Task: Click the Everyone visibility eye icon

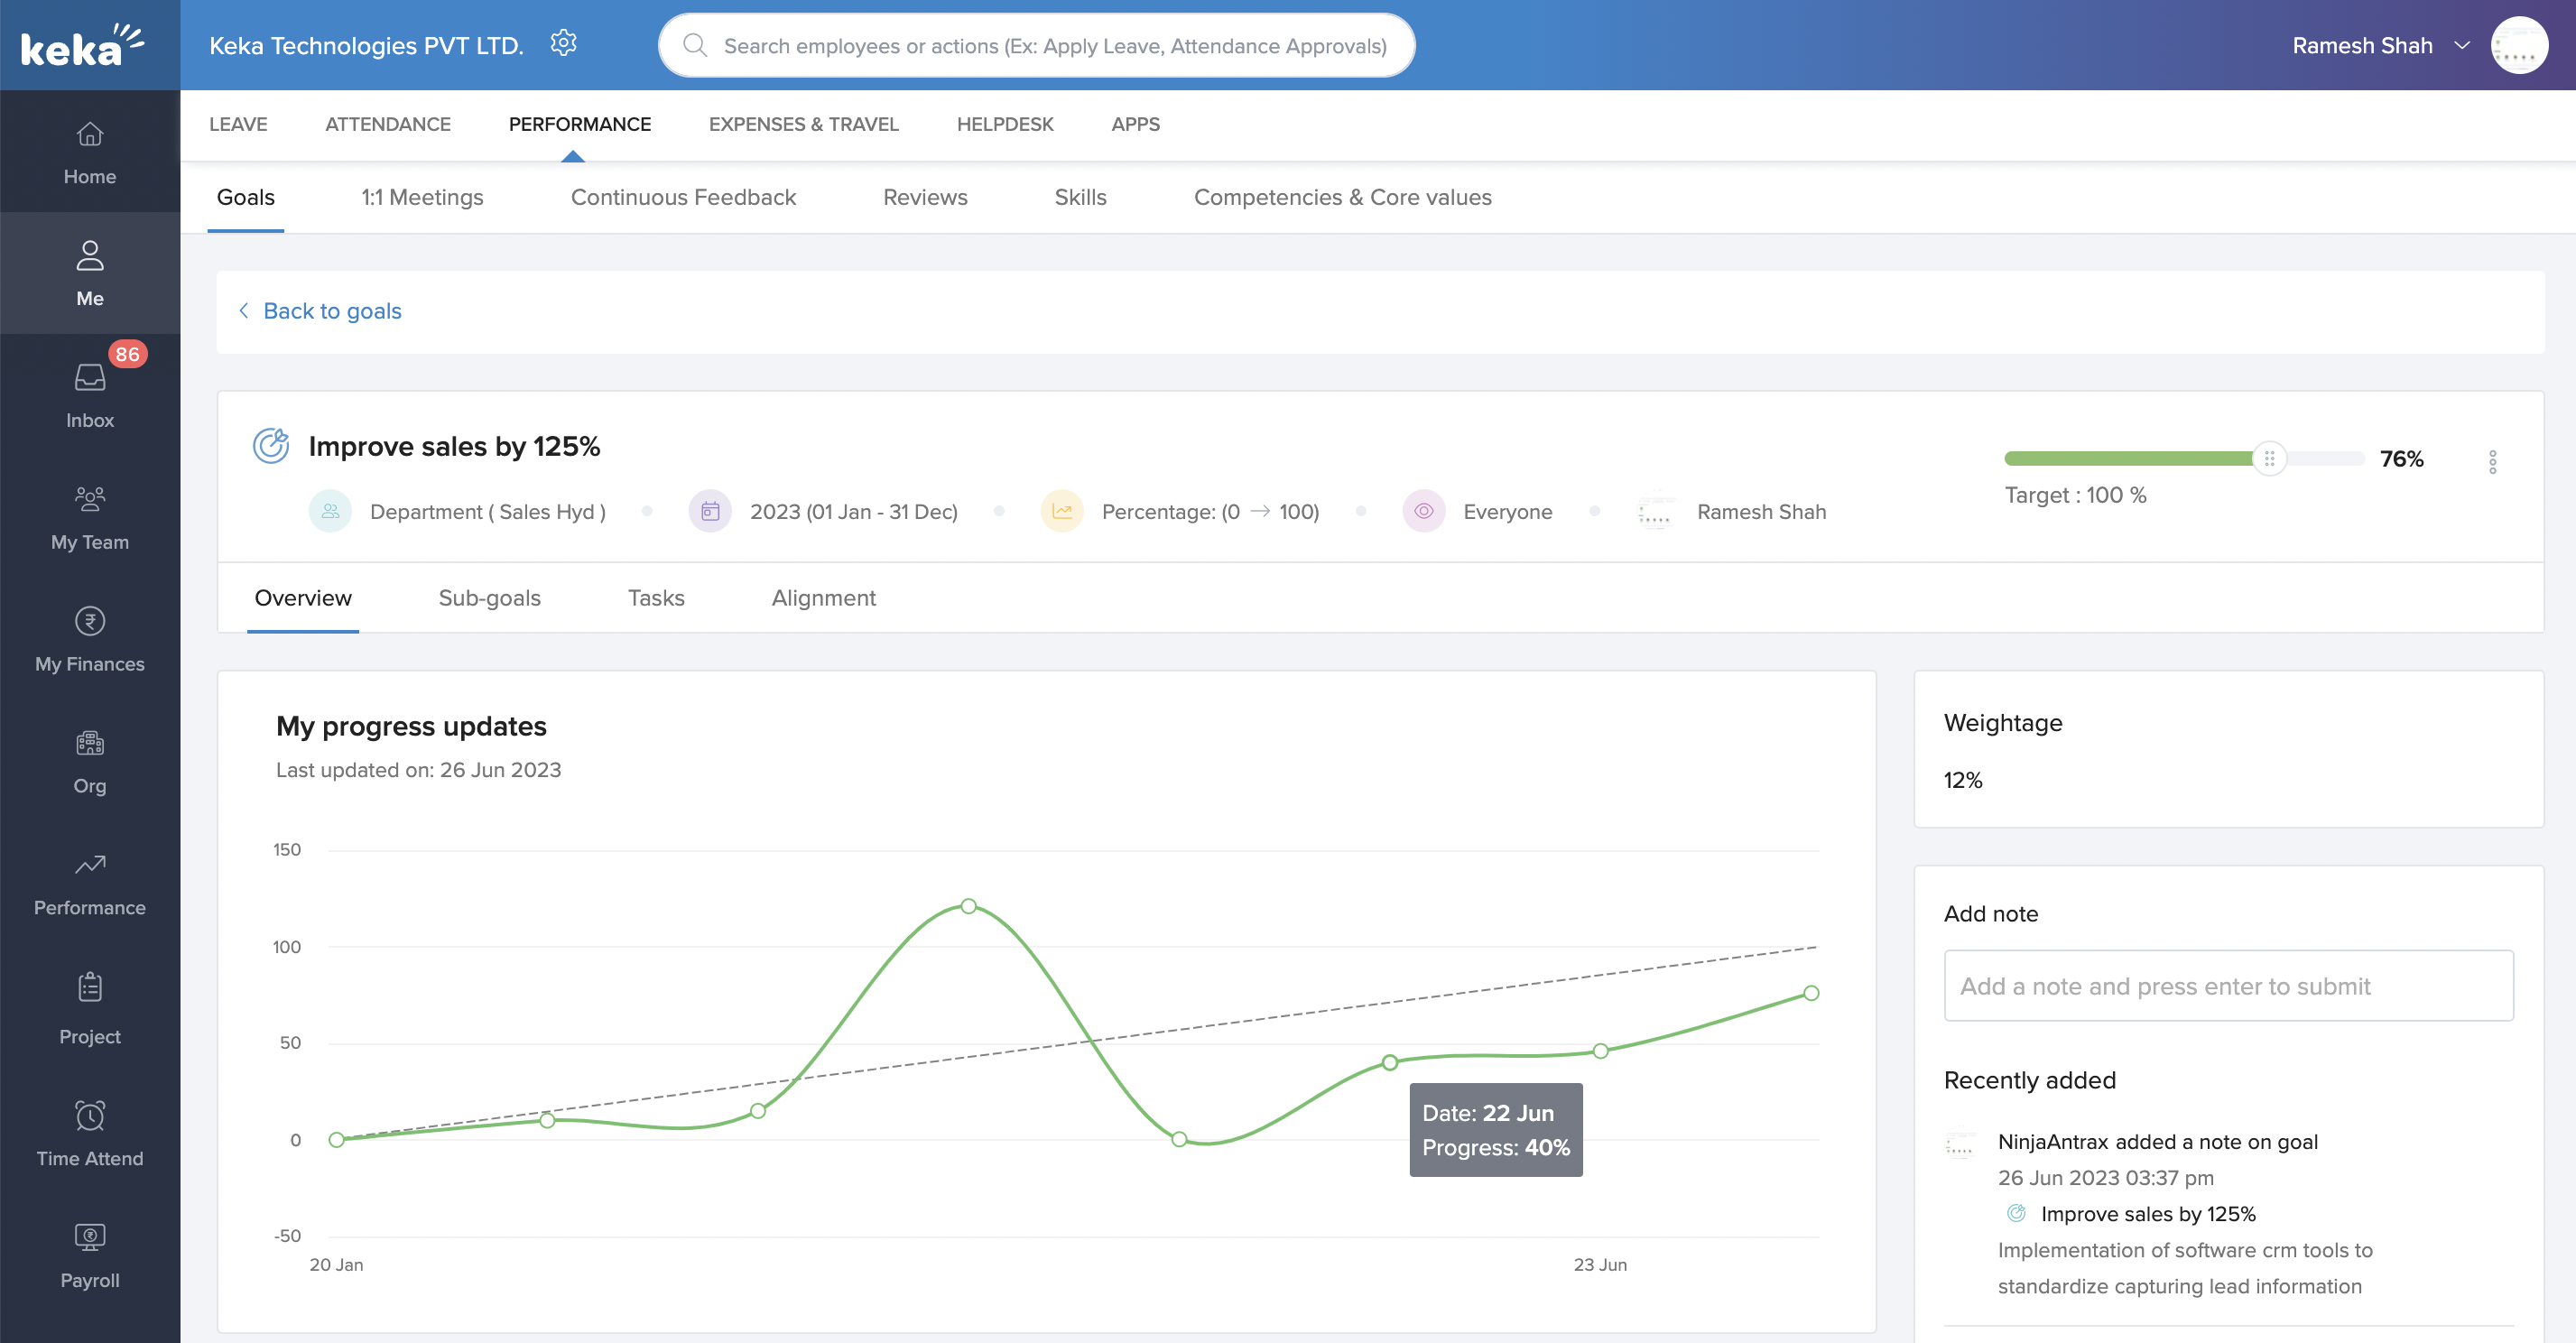Action: point(1423,512)
